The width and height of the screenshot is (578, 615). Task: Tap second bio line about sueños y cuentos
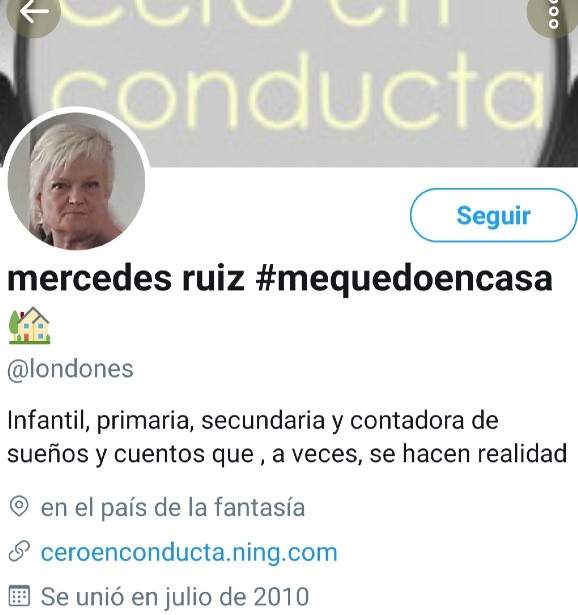click(x=287, y=454)
